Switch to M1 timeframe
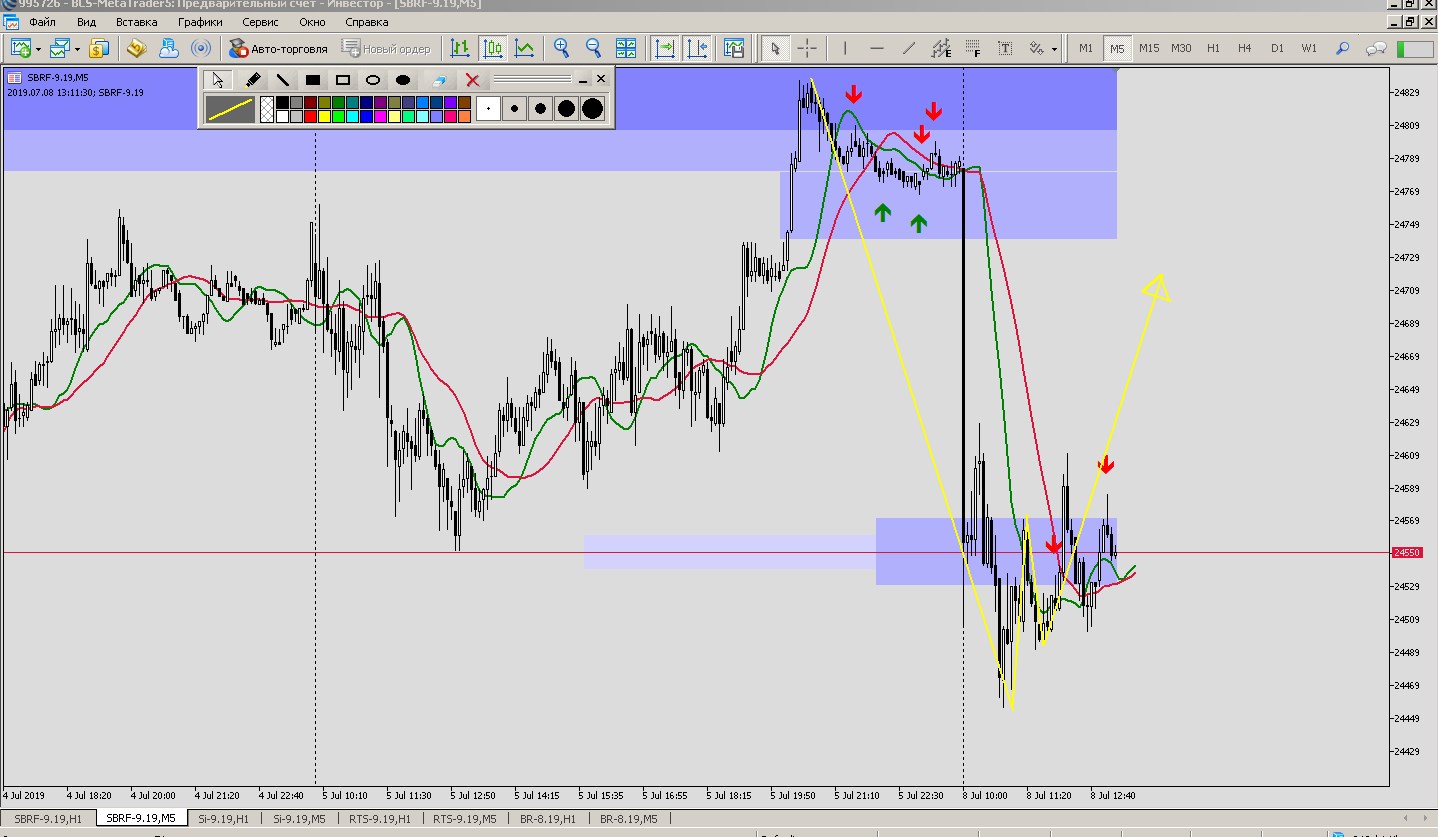 (x=1086, y=48)
